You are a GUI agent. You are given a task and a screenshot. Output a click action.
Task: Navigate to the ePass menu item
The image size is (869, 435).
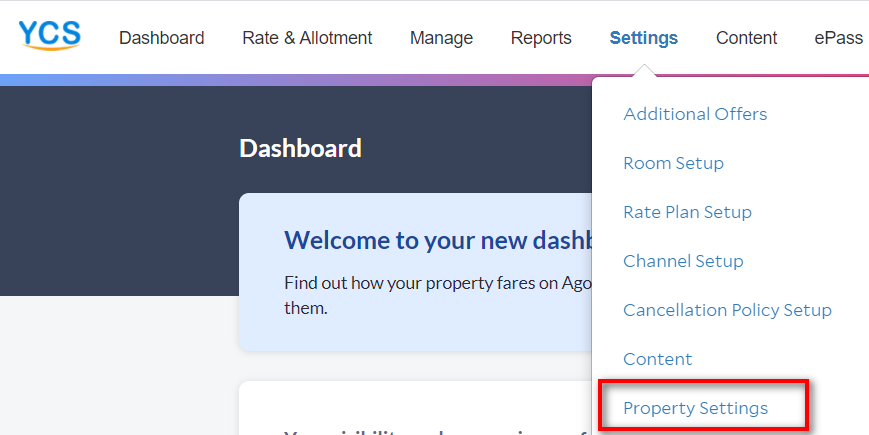[839, 38]
